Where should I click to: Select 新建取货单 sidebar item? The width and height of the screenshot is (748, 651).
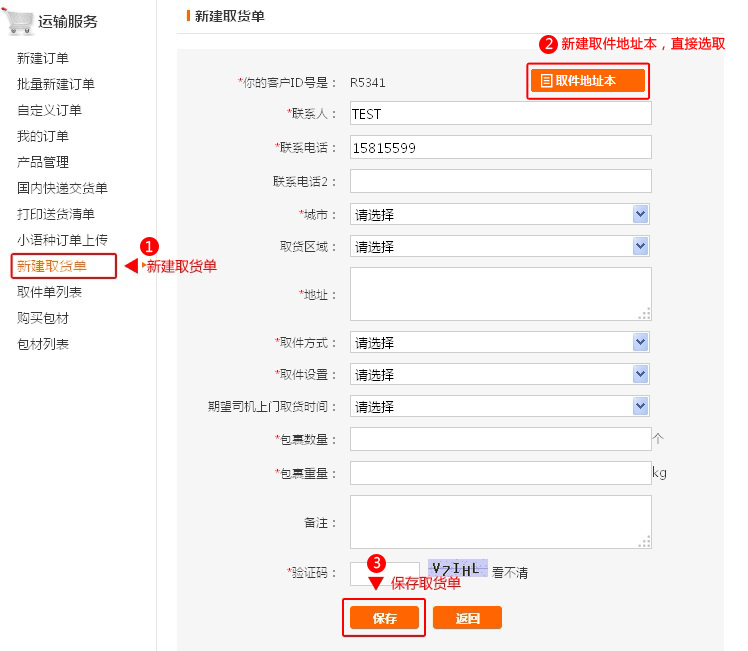point(52,266)
